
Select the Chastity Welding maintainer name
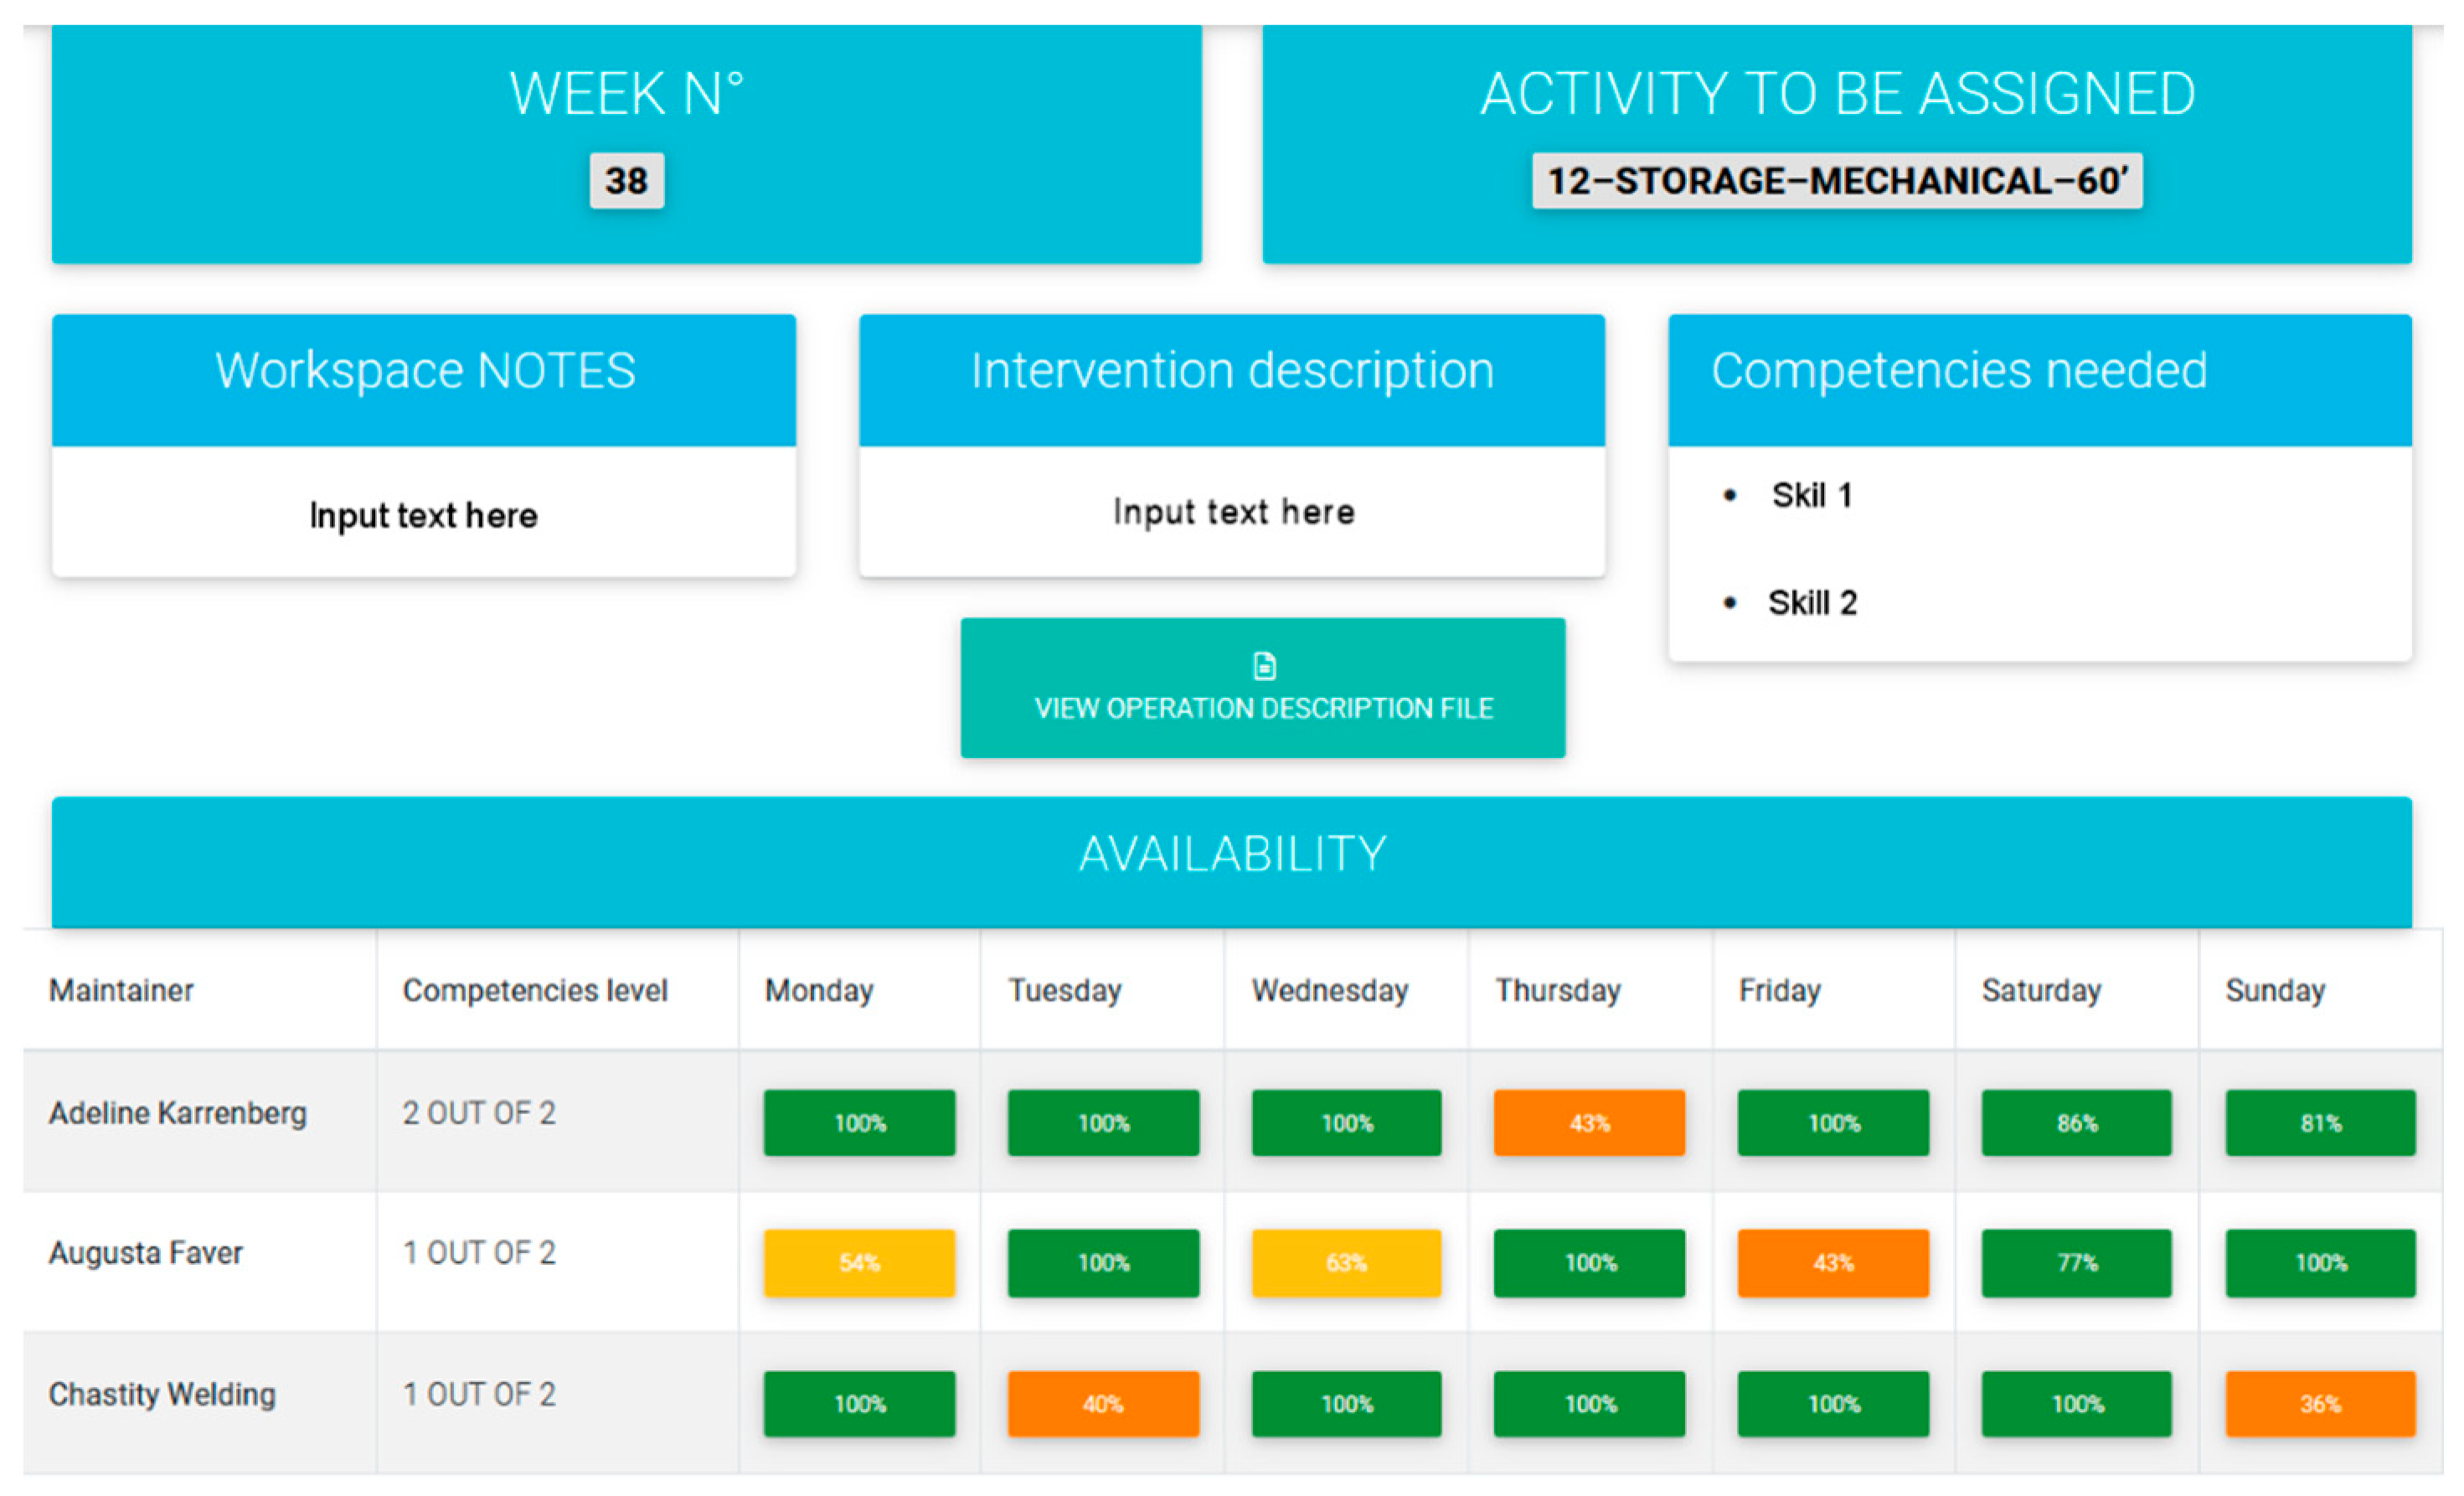pos(162,1394)
